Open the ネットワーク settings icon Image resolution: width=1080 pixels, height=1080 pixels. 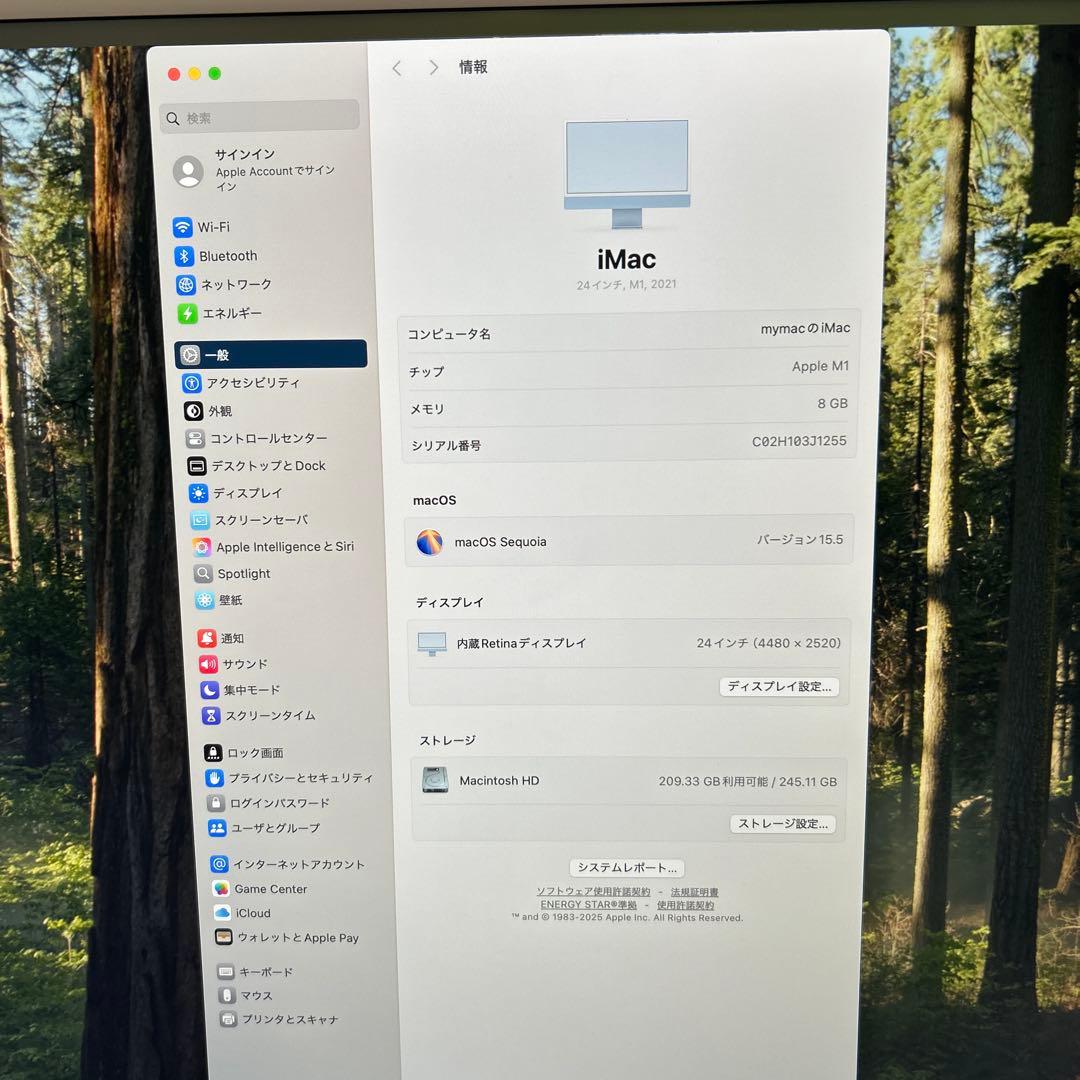click(240, 285)
